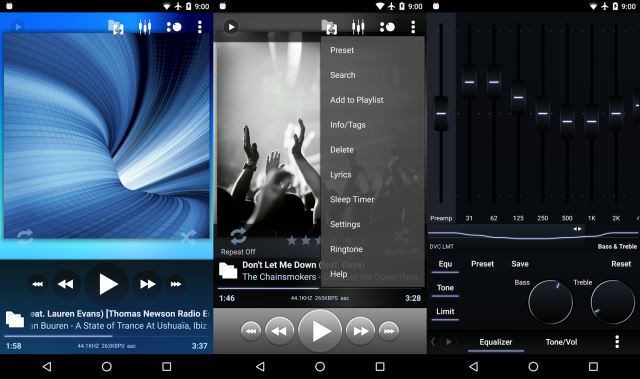Click the Preamp slider handle
Viewport: 640px width, 379px height.
pos(441,113)
